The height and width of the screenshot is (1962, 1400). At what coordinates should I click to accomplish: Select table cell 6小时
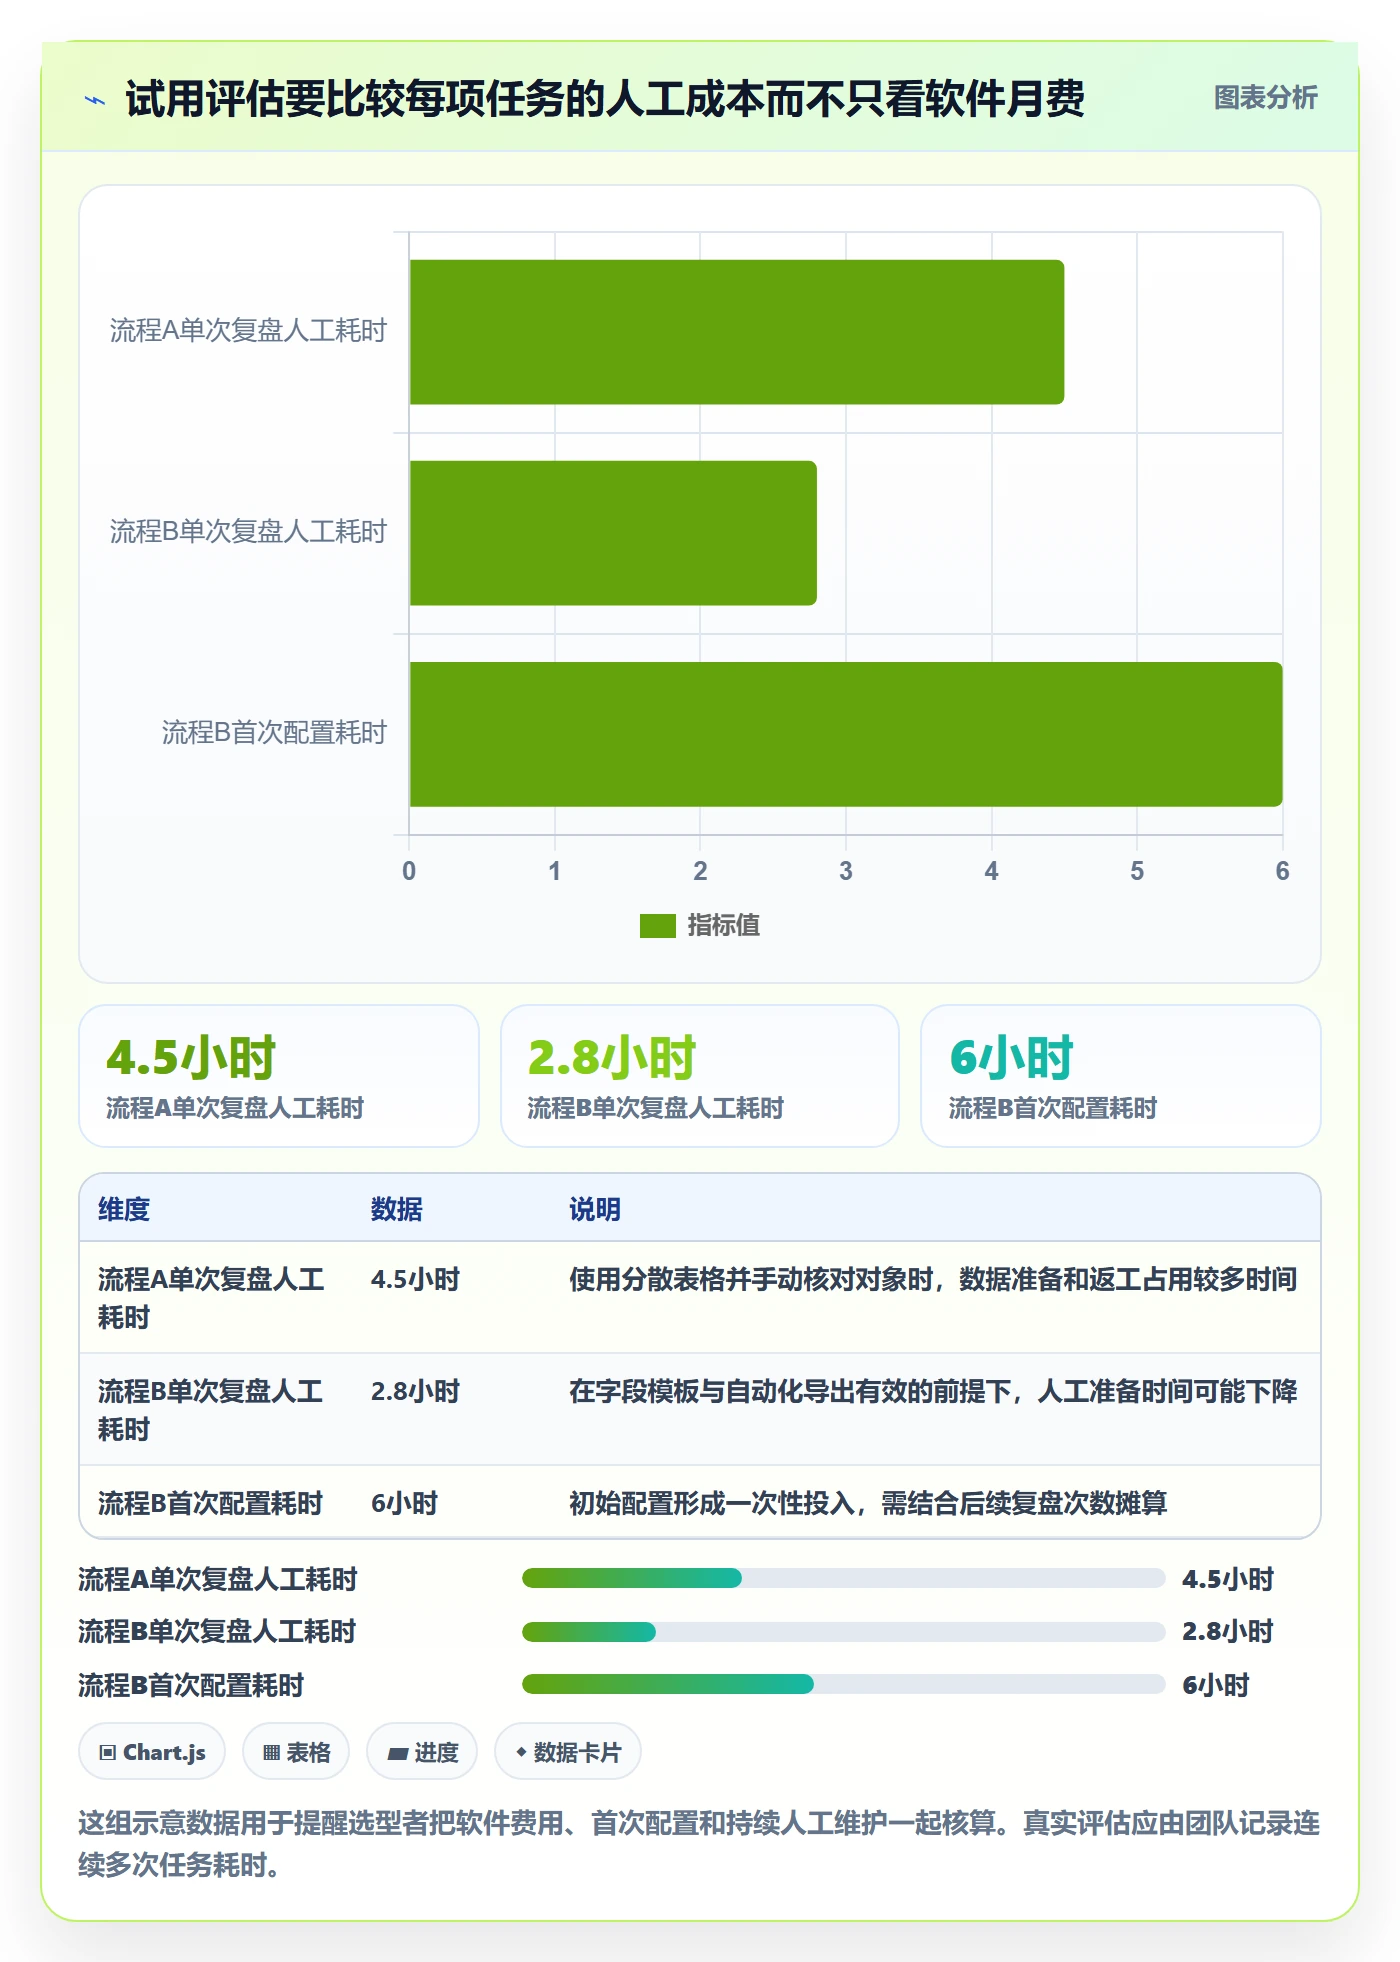point(404,1503)
